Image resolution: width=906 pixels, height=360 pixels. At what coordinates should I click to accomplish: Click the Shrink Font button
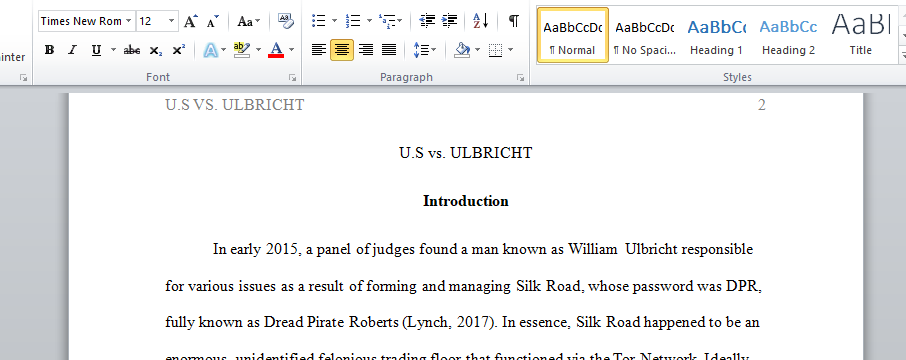pos(213,21)
